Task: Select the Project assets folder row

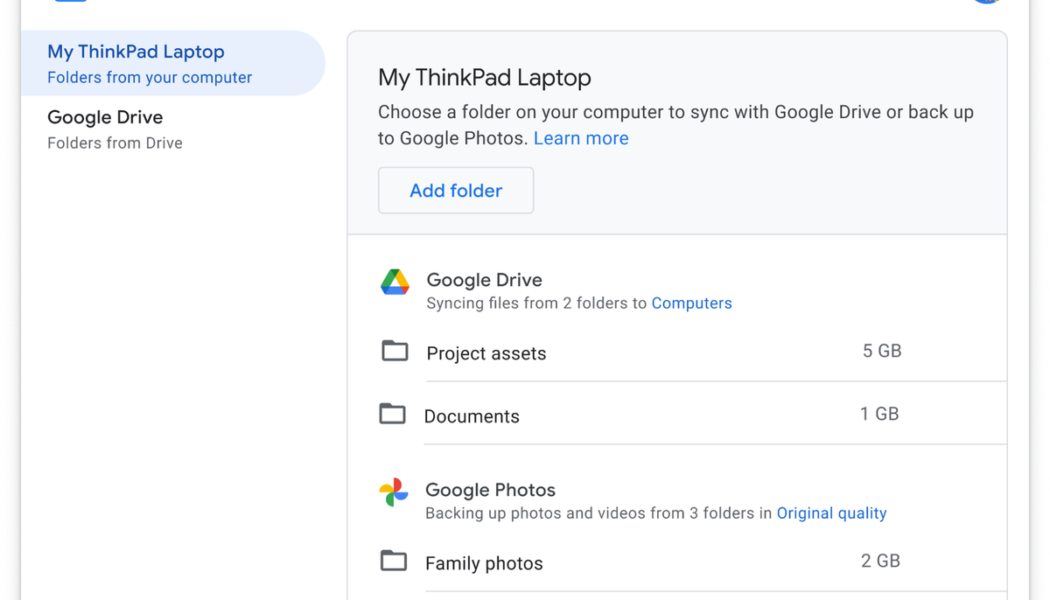Action: (x=486, y=353)
